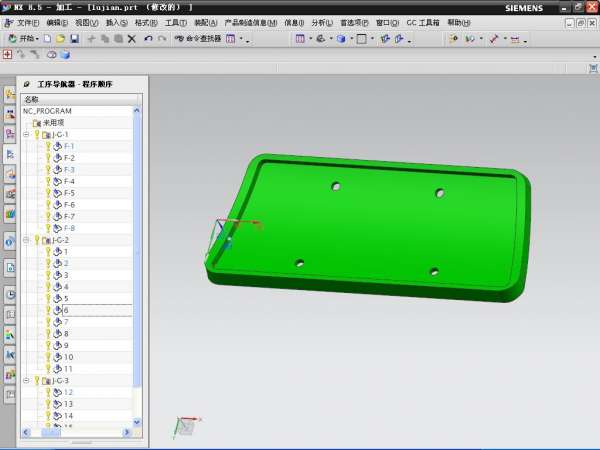Select operation F-3 in the navigator tree
This screenshot has width=600, height=450.
(x=70, y=170)
